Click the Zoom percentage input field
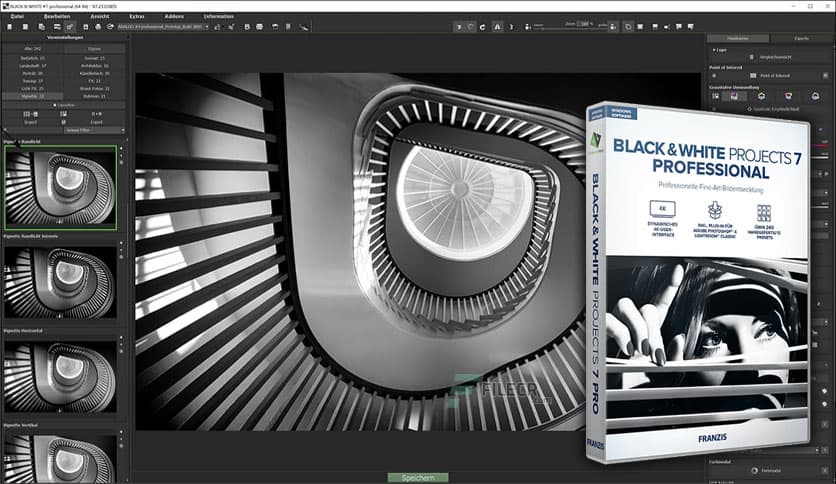 (584, 24)
